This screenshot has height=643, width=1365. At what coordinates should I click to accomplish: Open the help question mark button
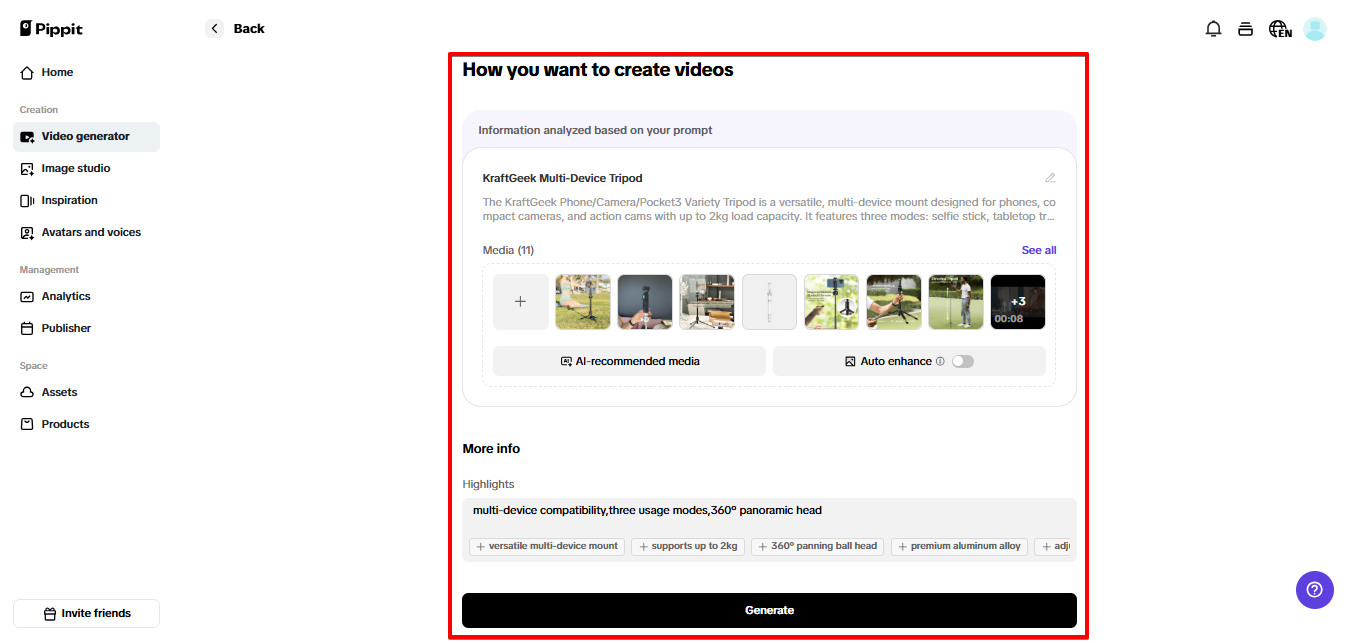pyautogui.click(x=1314, y=590)
